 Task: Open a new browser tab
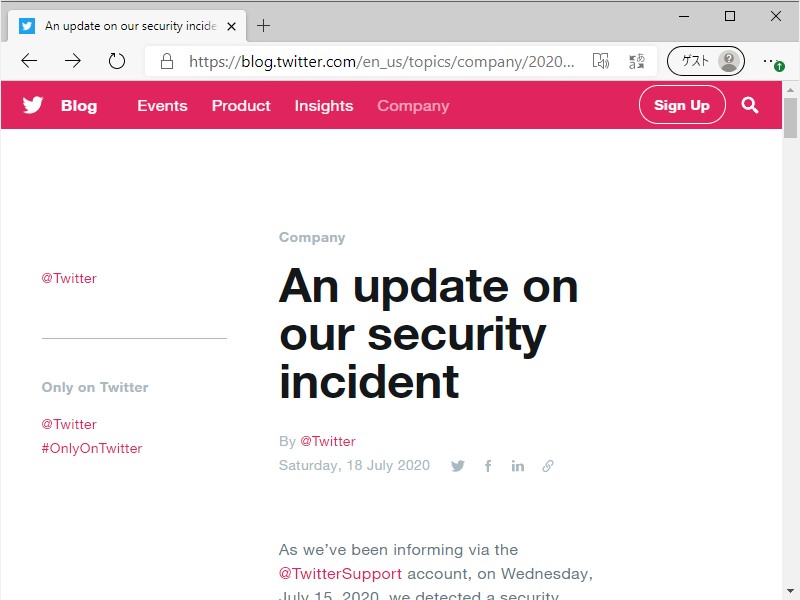coord(264,26)
